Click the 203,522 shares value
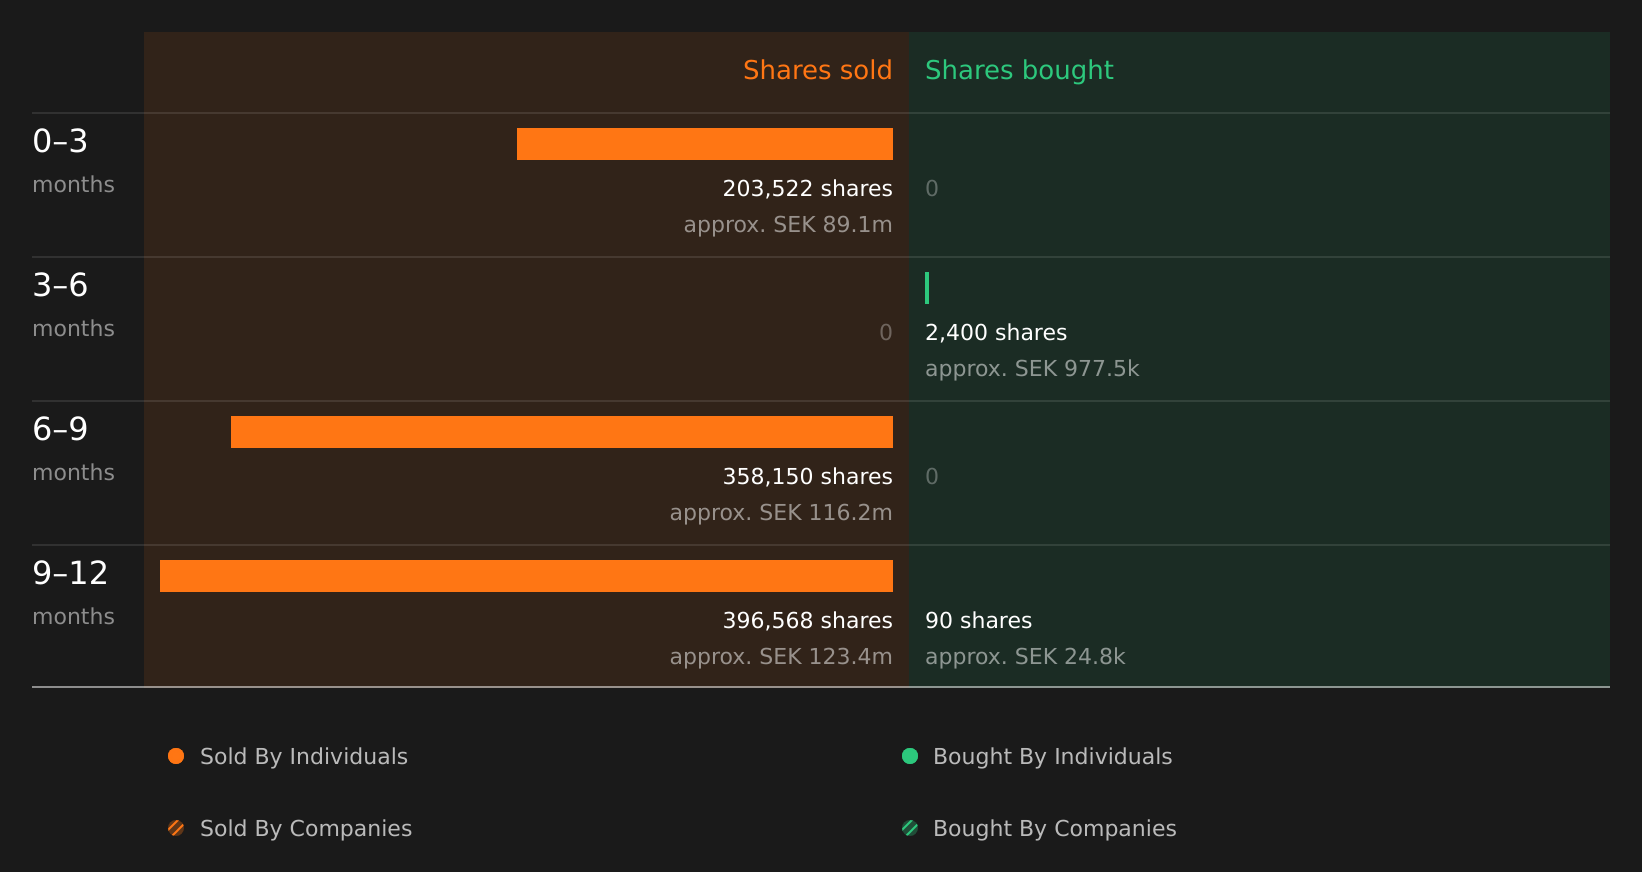The width and height of the screenshot is (1642, 872). 808,188
